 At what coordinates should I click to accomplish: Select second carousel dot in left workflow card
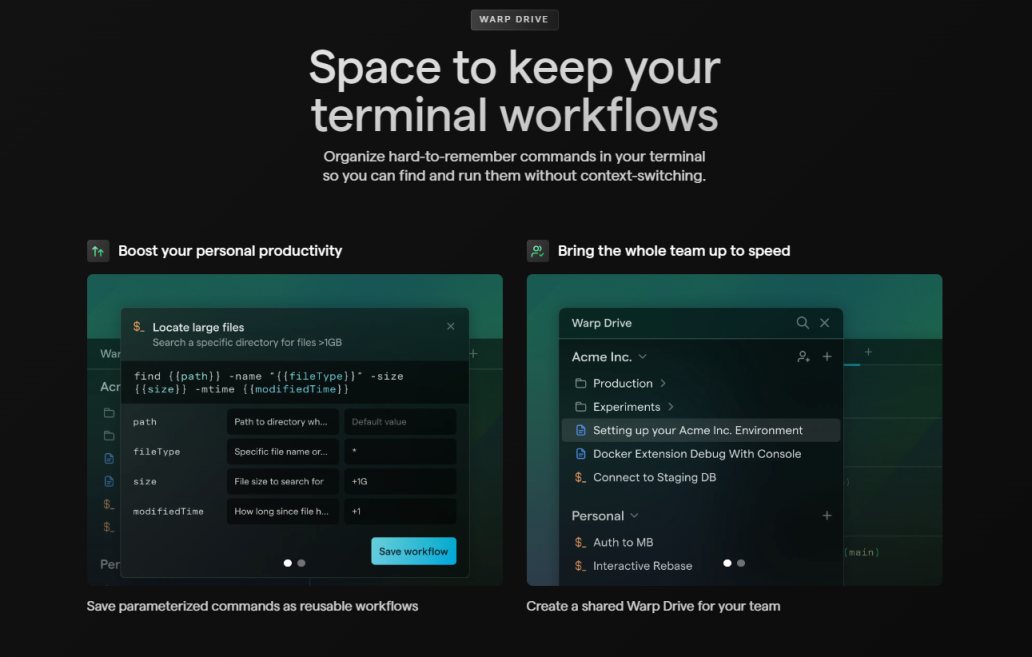(301, 563)
